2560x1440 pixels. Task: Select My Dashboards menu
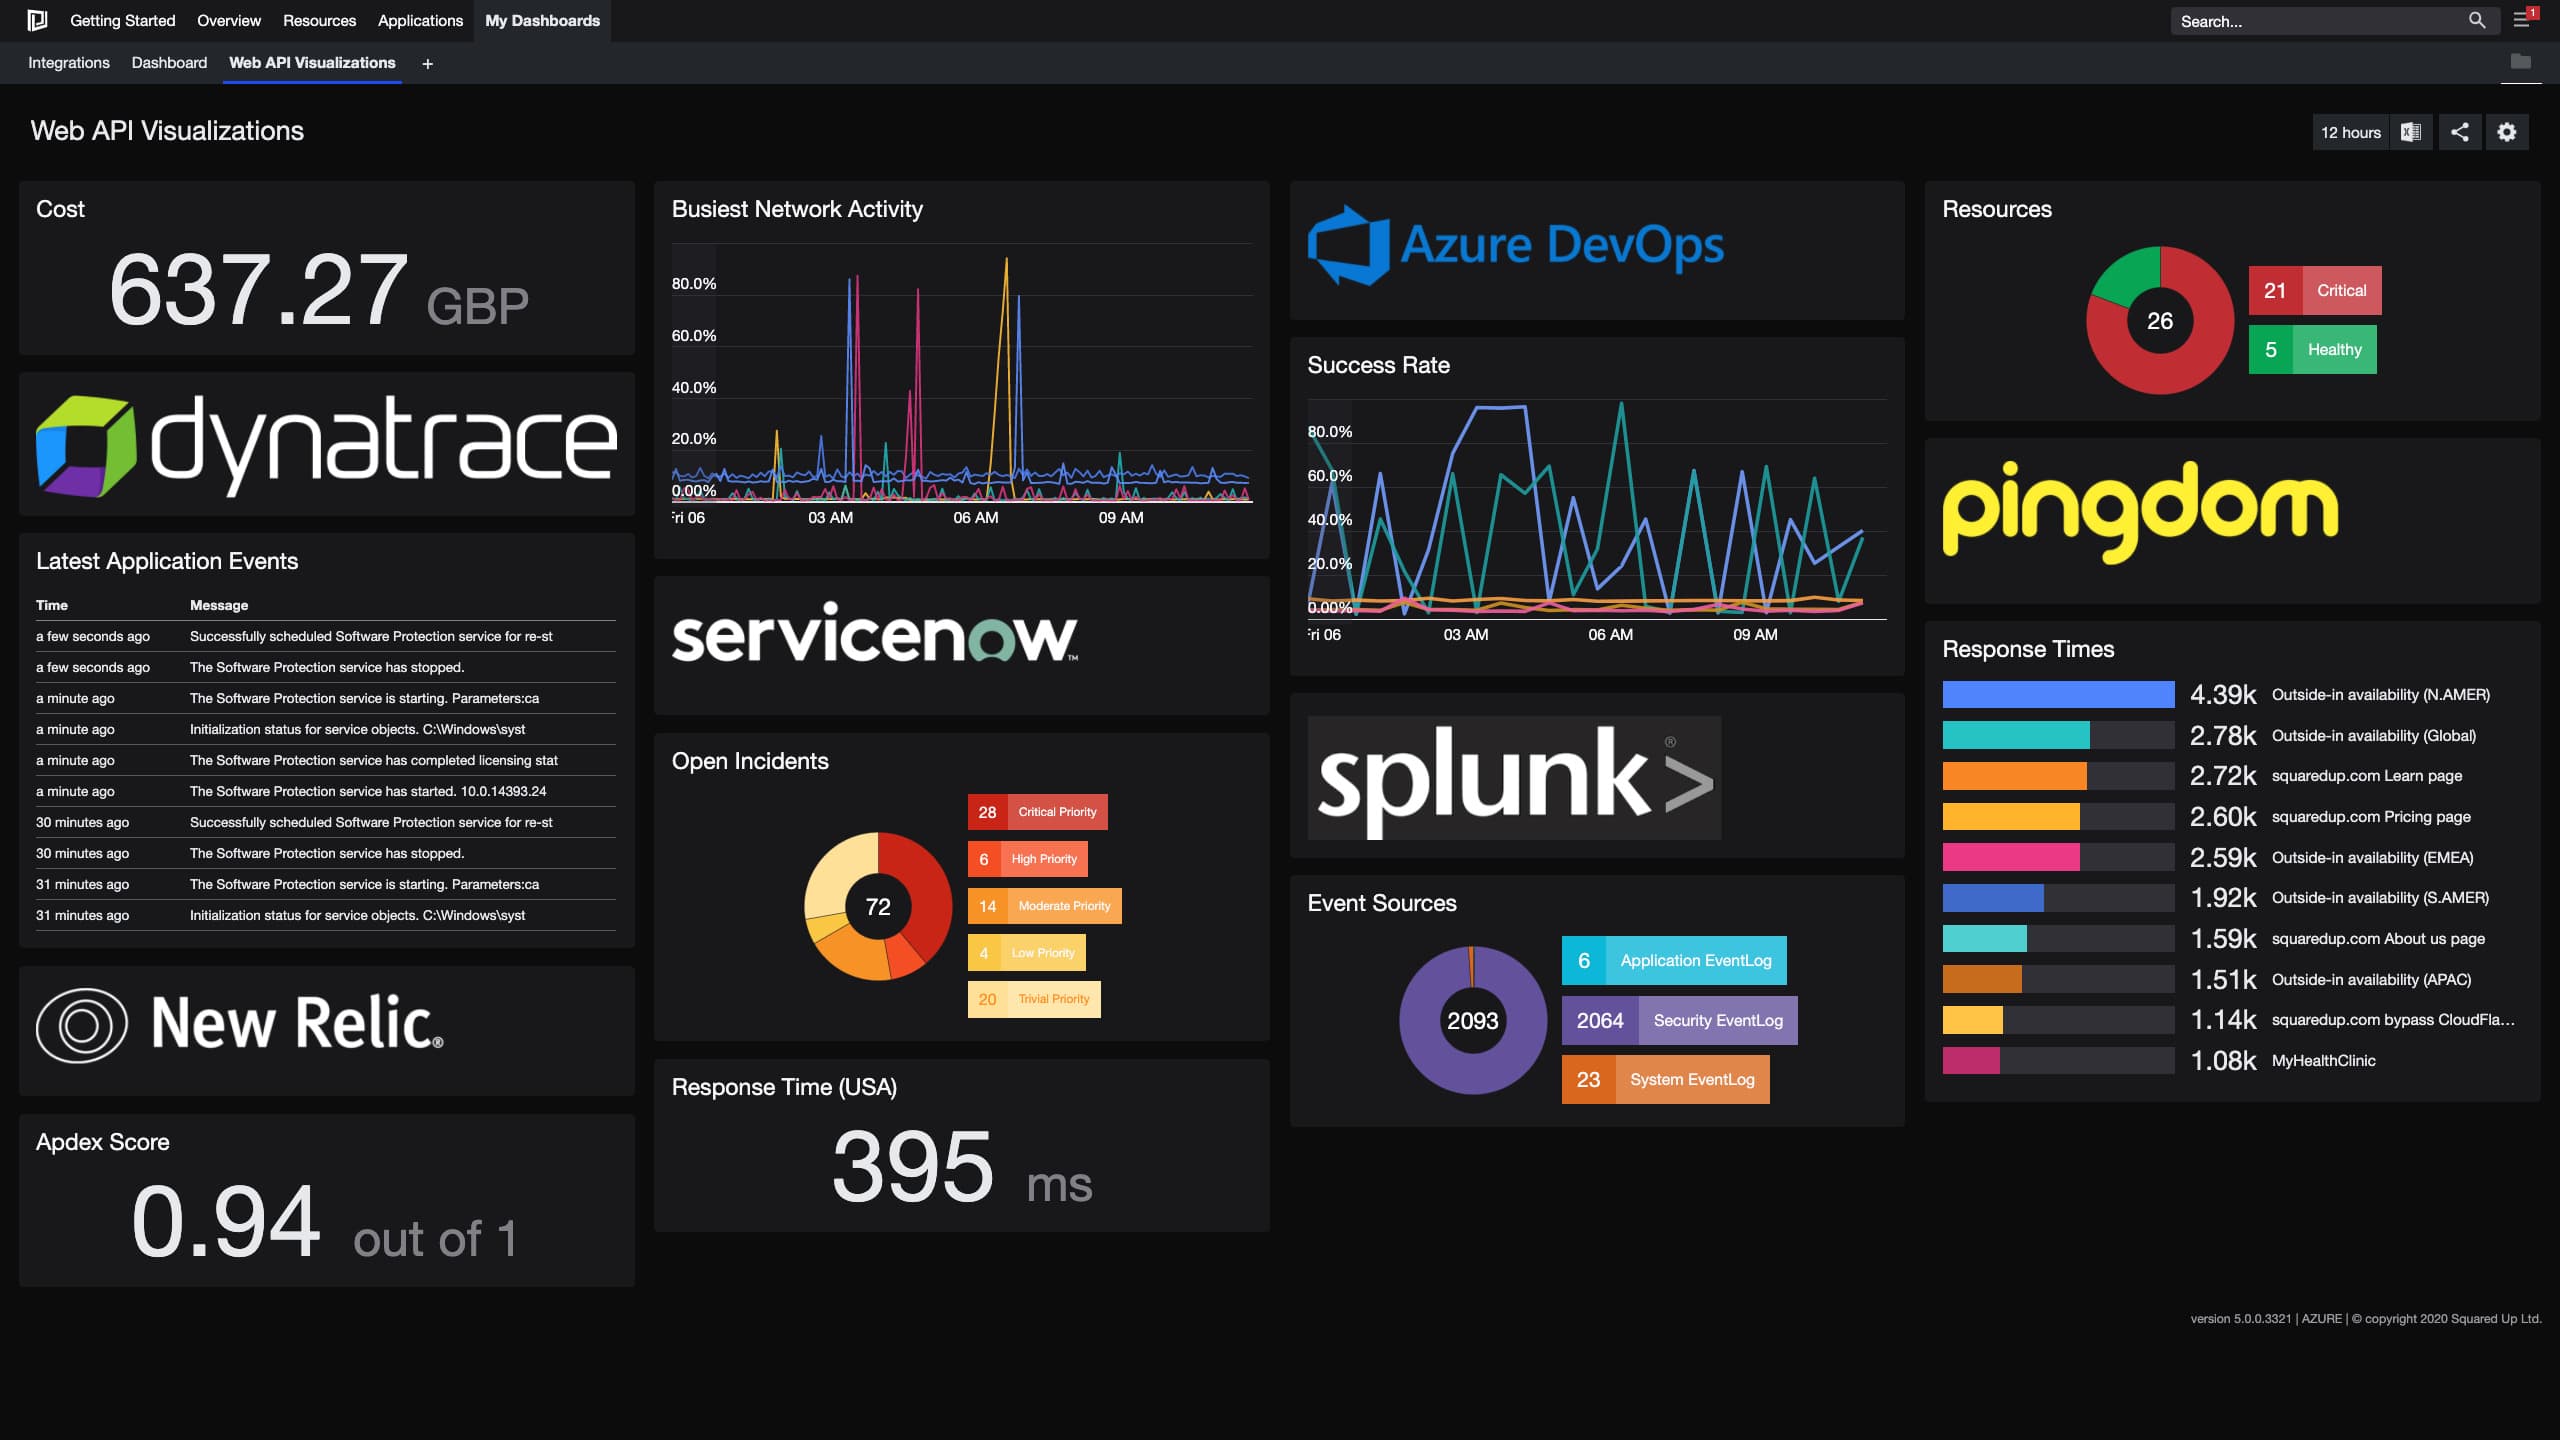(x=542, y=20)
